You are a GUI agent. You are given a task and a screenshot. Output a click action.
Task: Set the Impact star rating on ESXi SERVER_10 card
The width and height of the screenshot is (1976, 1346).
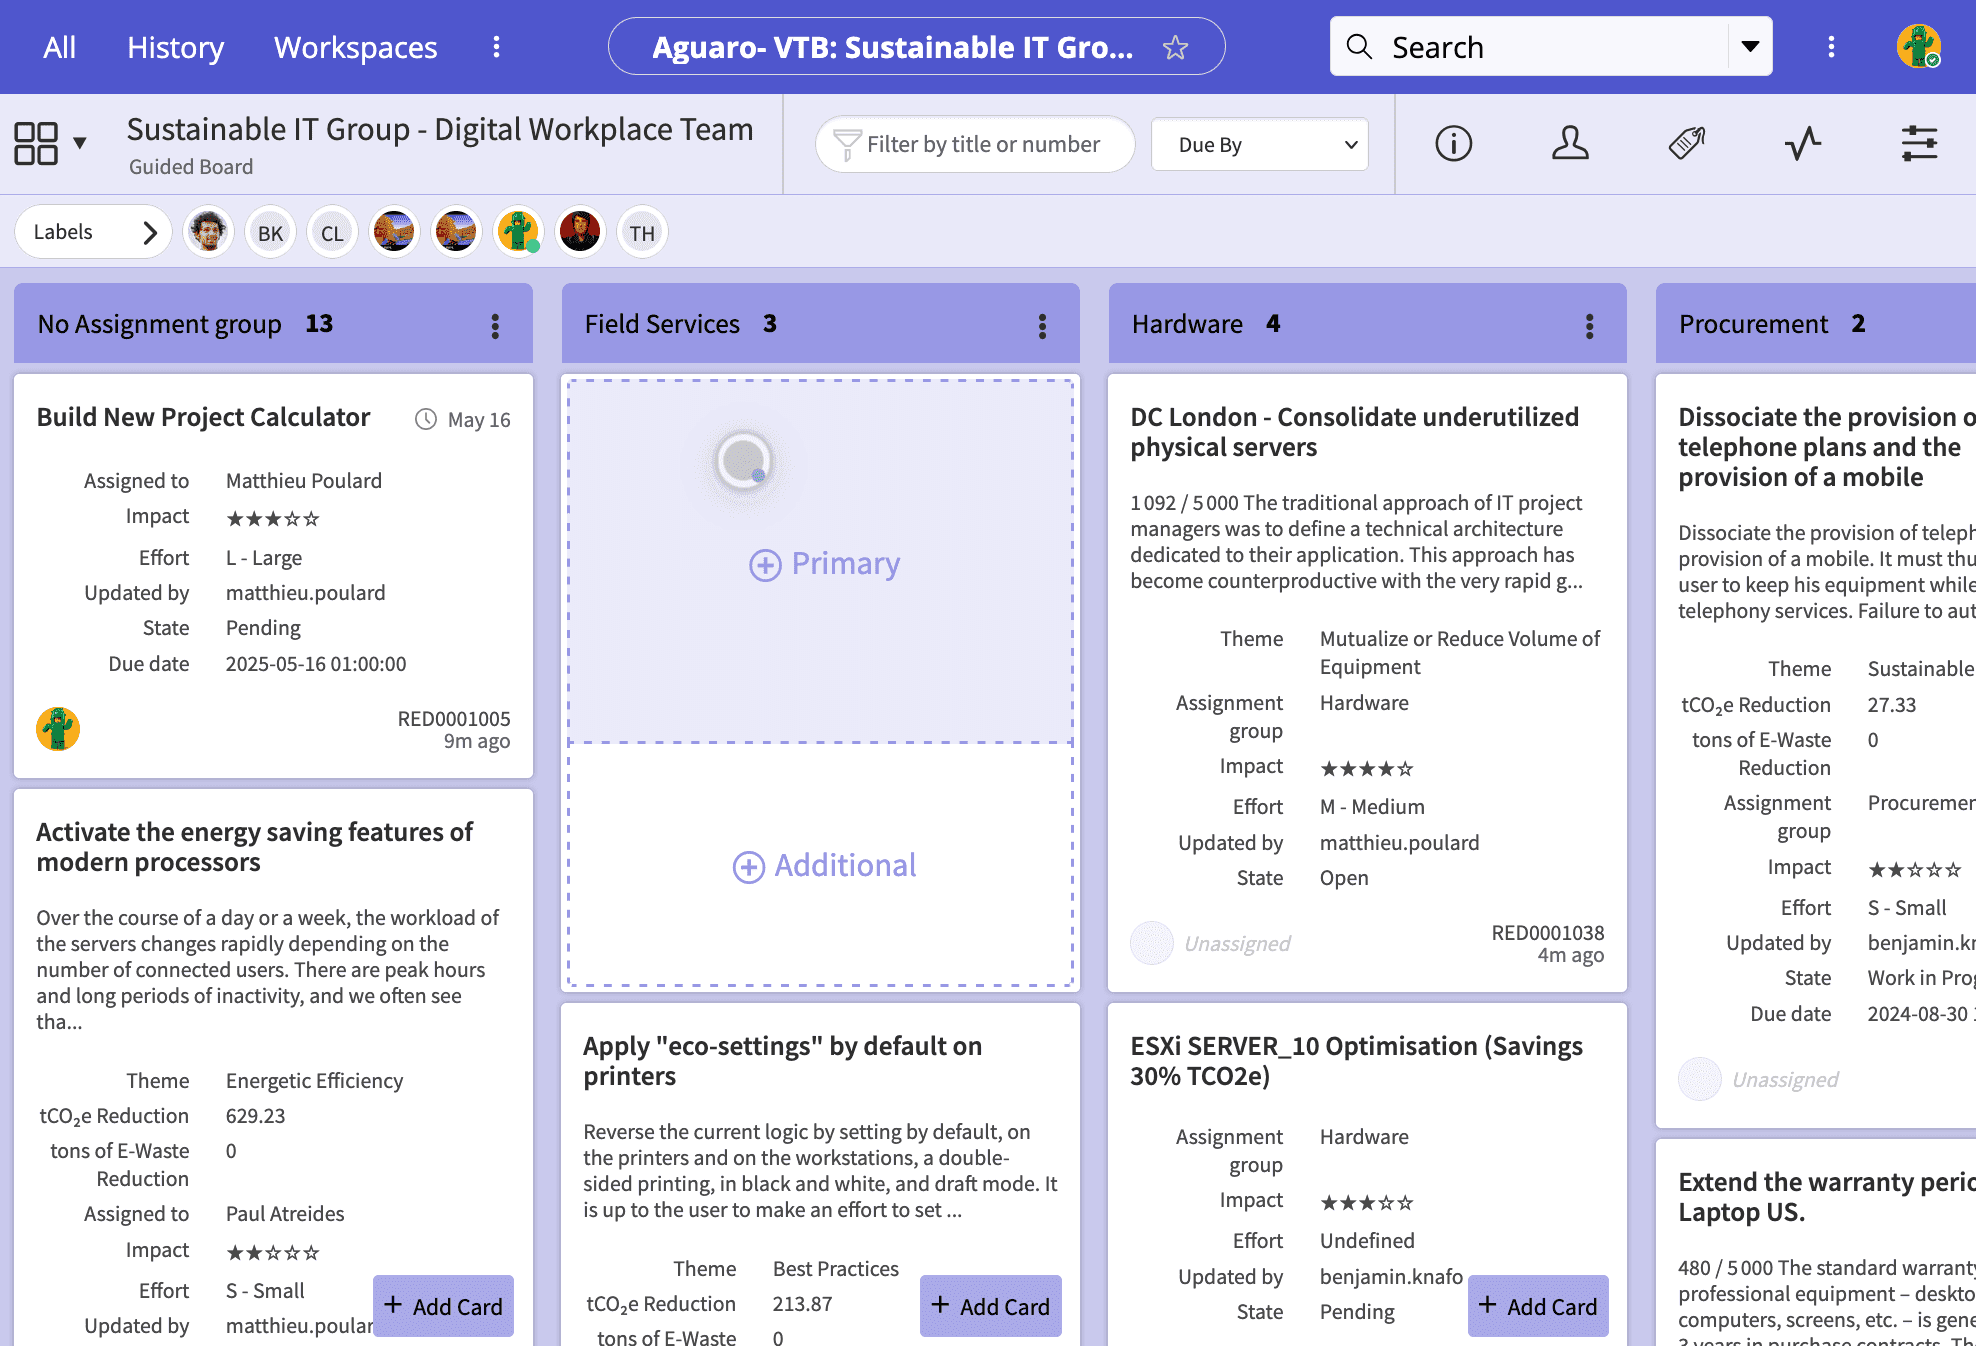coord(1365,1201)
